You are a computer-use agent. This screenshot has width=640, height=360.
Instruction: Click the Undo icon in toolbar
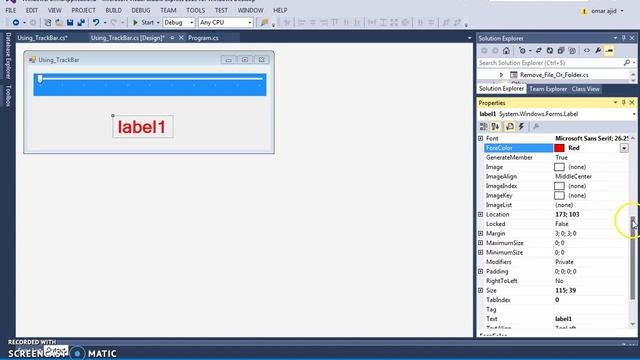[96, 22]
